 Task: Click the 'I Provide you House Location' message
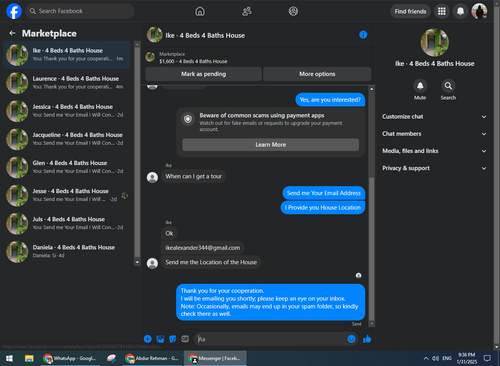pos(323,208)
